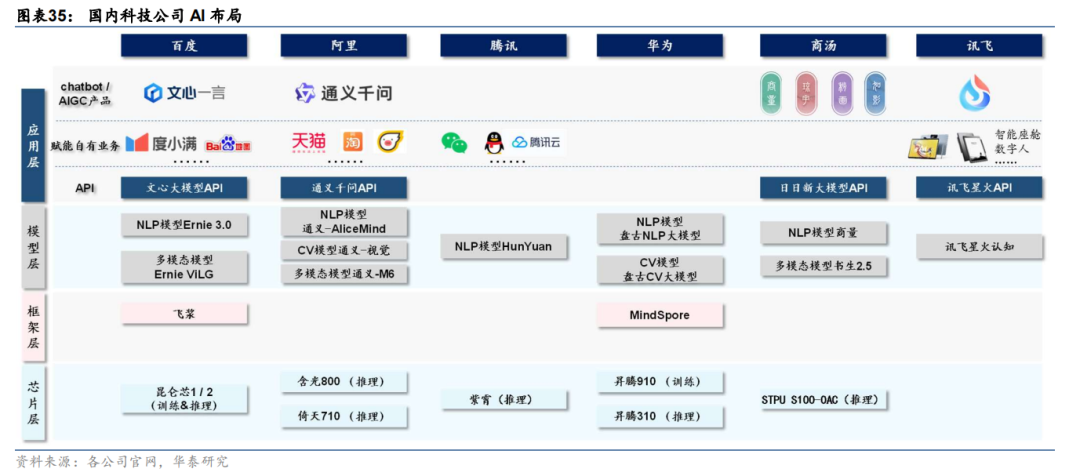Click the 文心一言 hexagon logo
Screen dimensions: 1080x476
153,93
